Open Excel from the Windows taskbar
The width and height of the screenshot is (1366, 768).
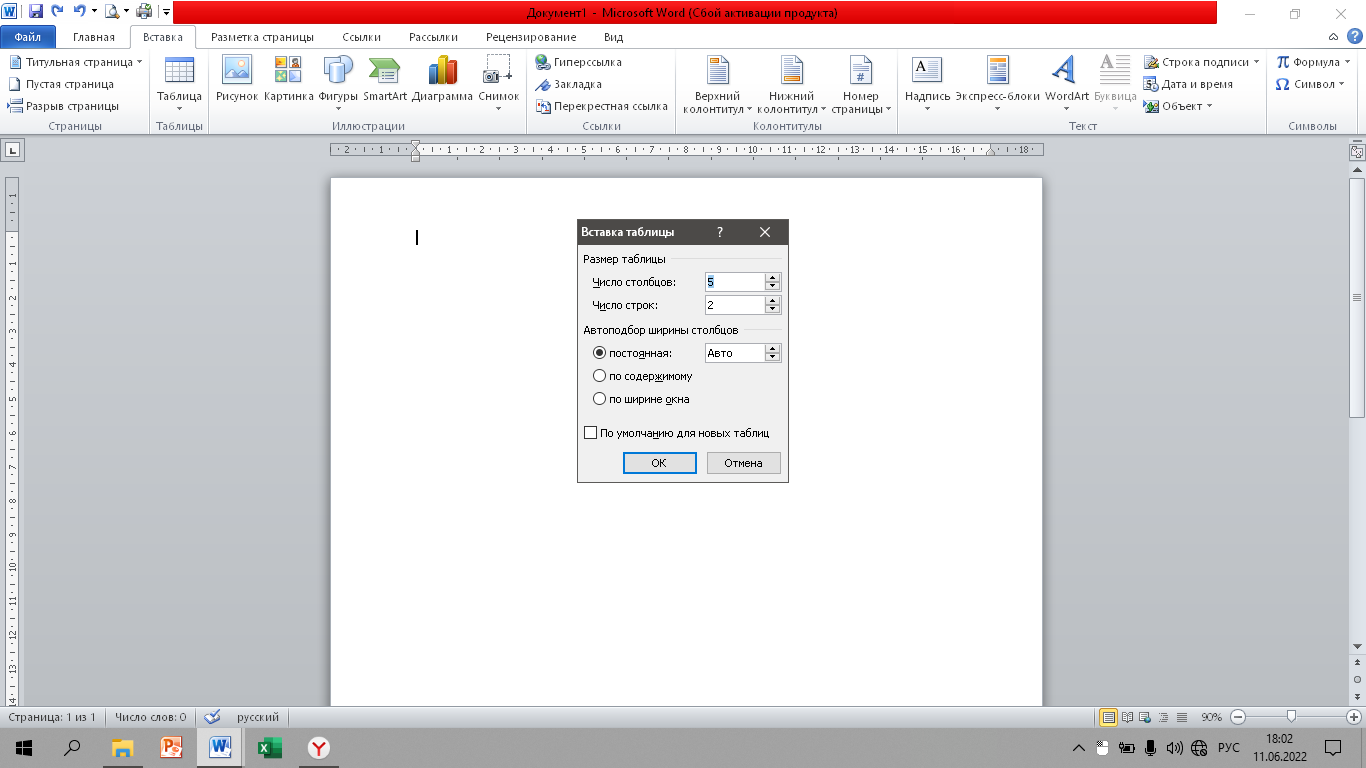pos(269,747)
